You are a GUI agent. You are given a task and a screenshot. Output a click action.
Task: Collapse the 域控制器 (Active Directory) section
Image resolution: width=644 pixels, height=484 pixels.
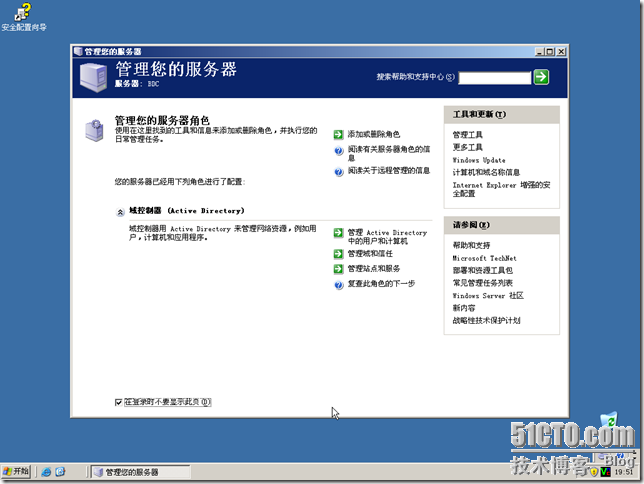click(120, 212)
